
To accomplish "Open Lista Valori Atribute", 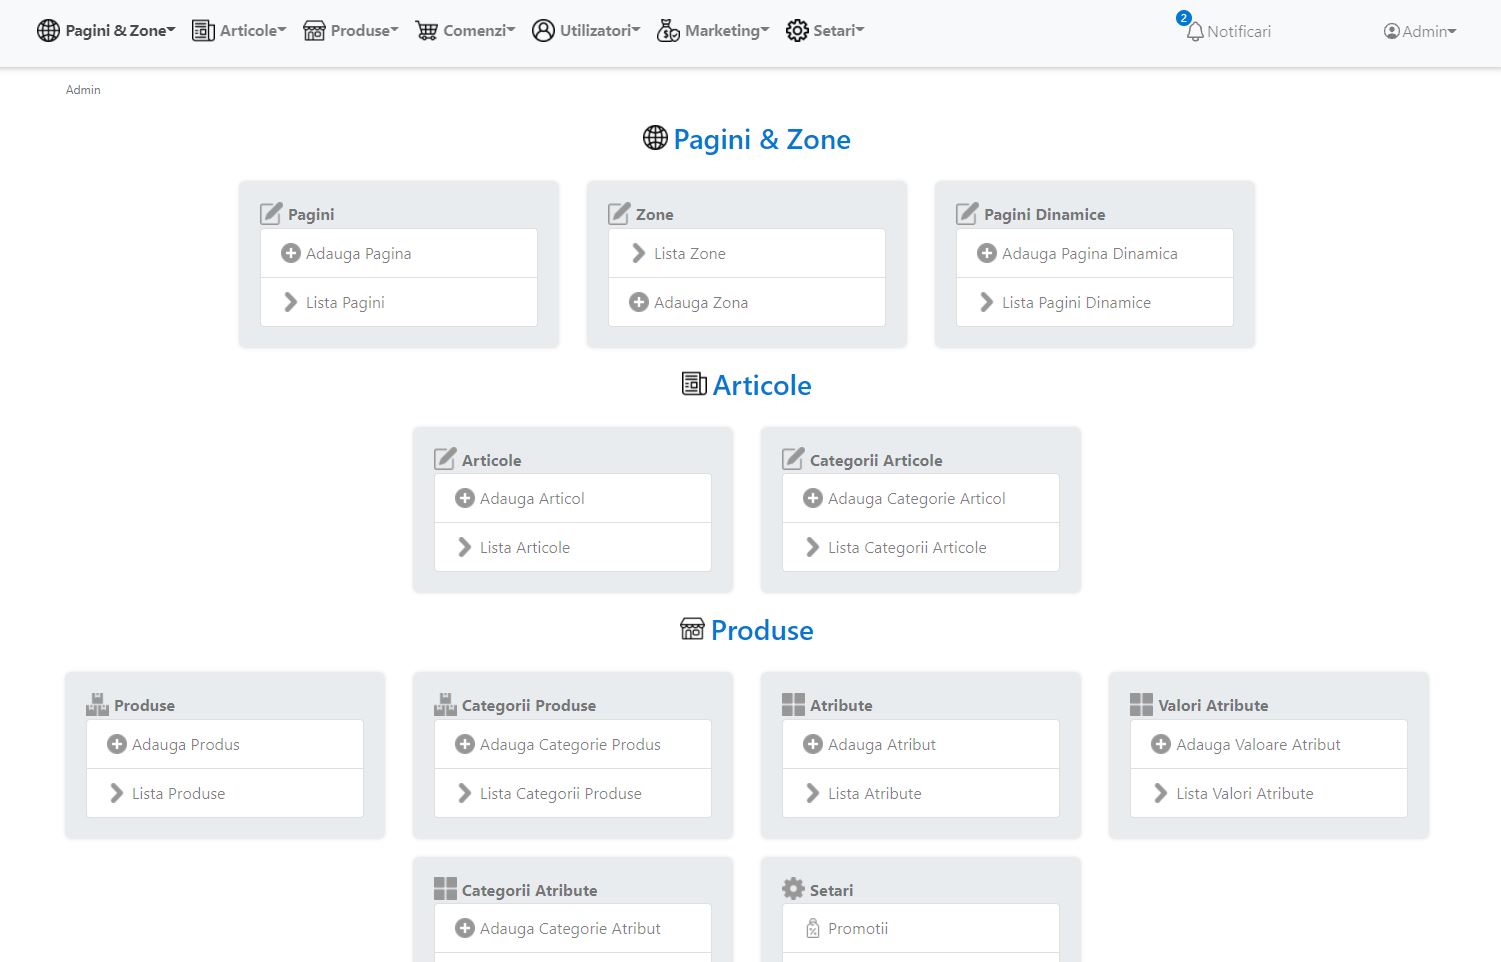I will pyautogui.click(x=1269, y=793).
